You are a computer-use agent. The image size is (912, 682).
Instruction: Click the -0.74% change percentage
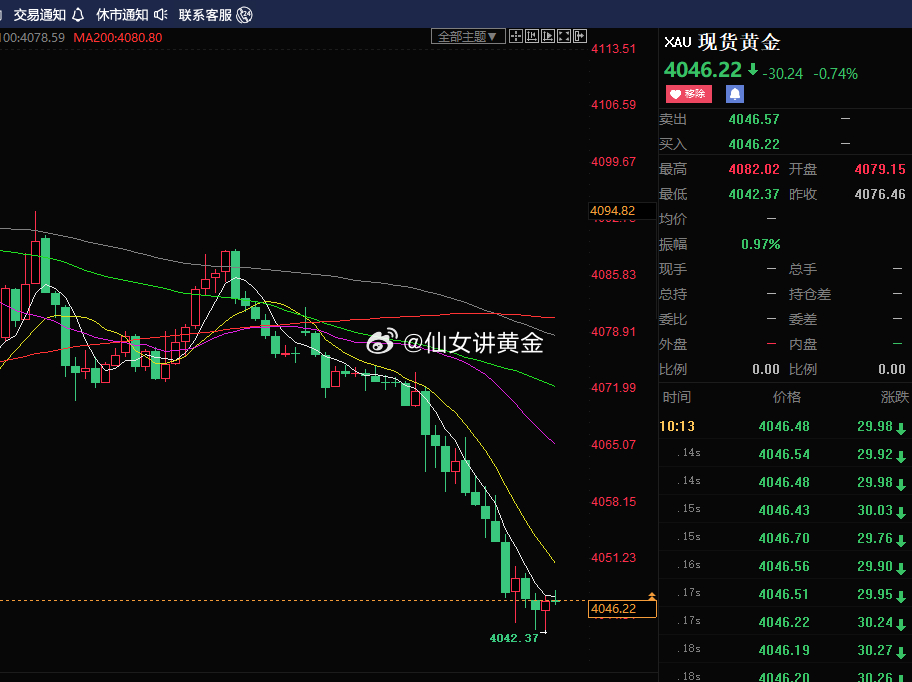[x=836, y=74]
